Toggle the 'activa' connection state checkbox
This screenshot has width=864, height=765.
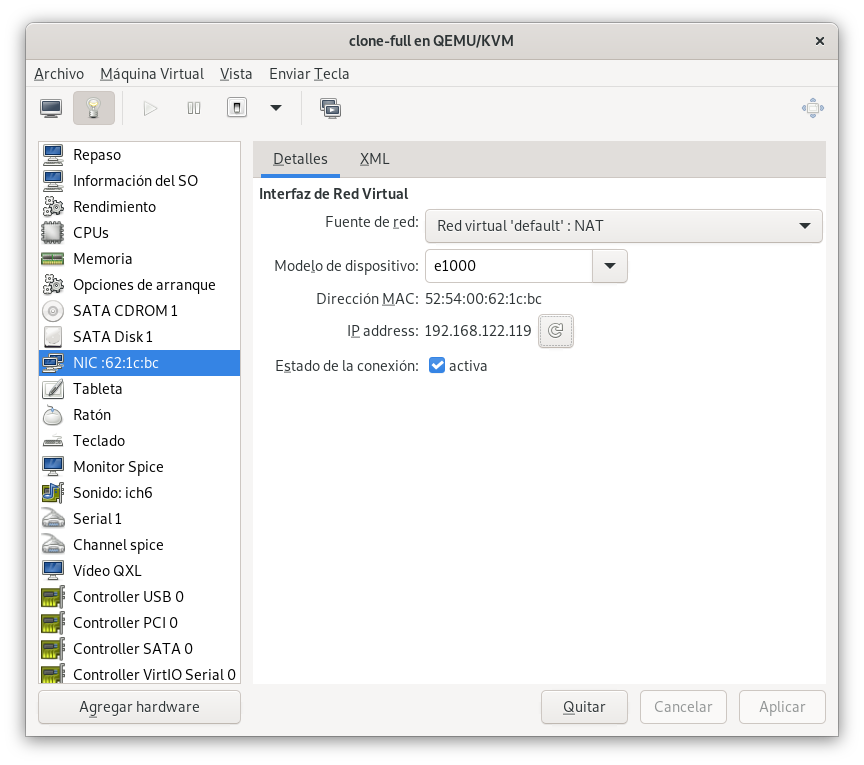(x=437, y=366)
